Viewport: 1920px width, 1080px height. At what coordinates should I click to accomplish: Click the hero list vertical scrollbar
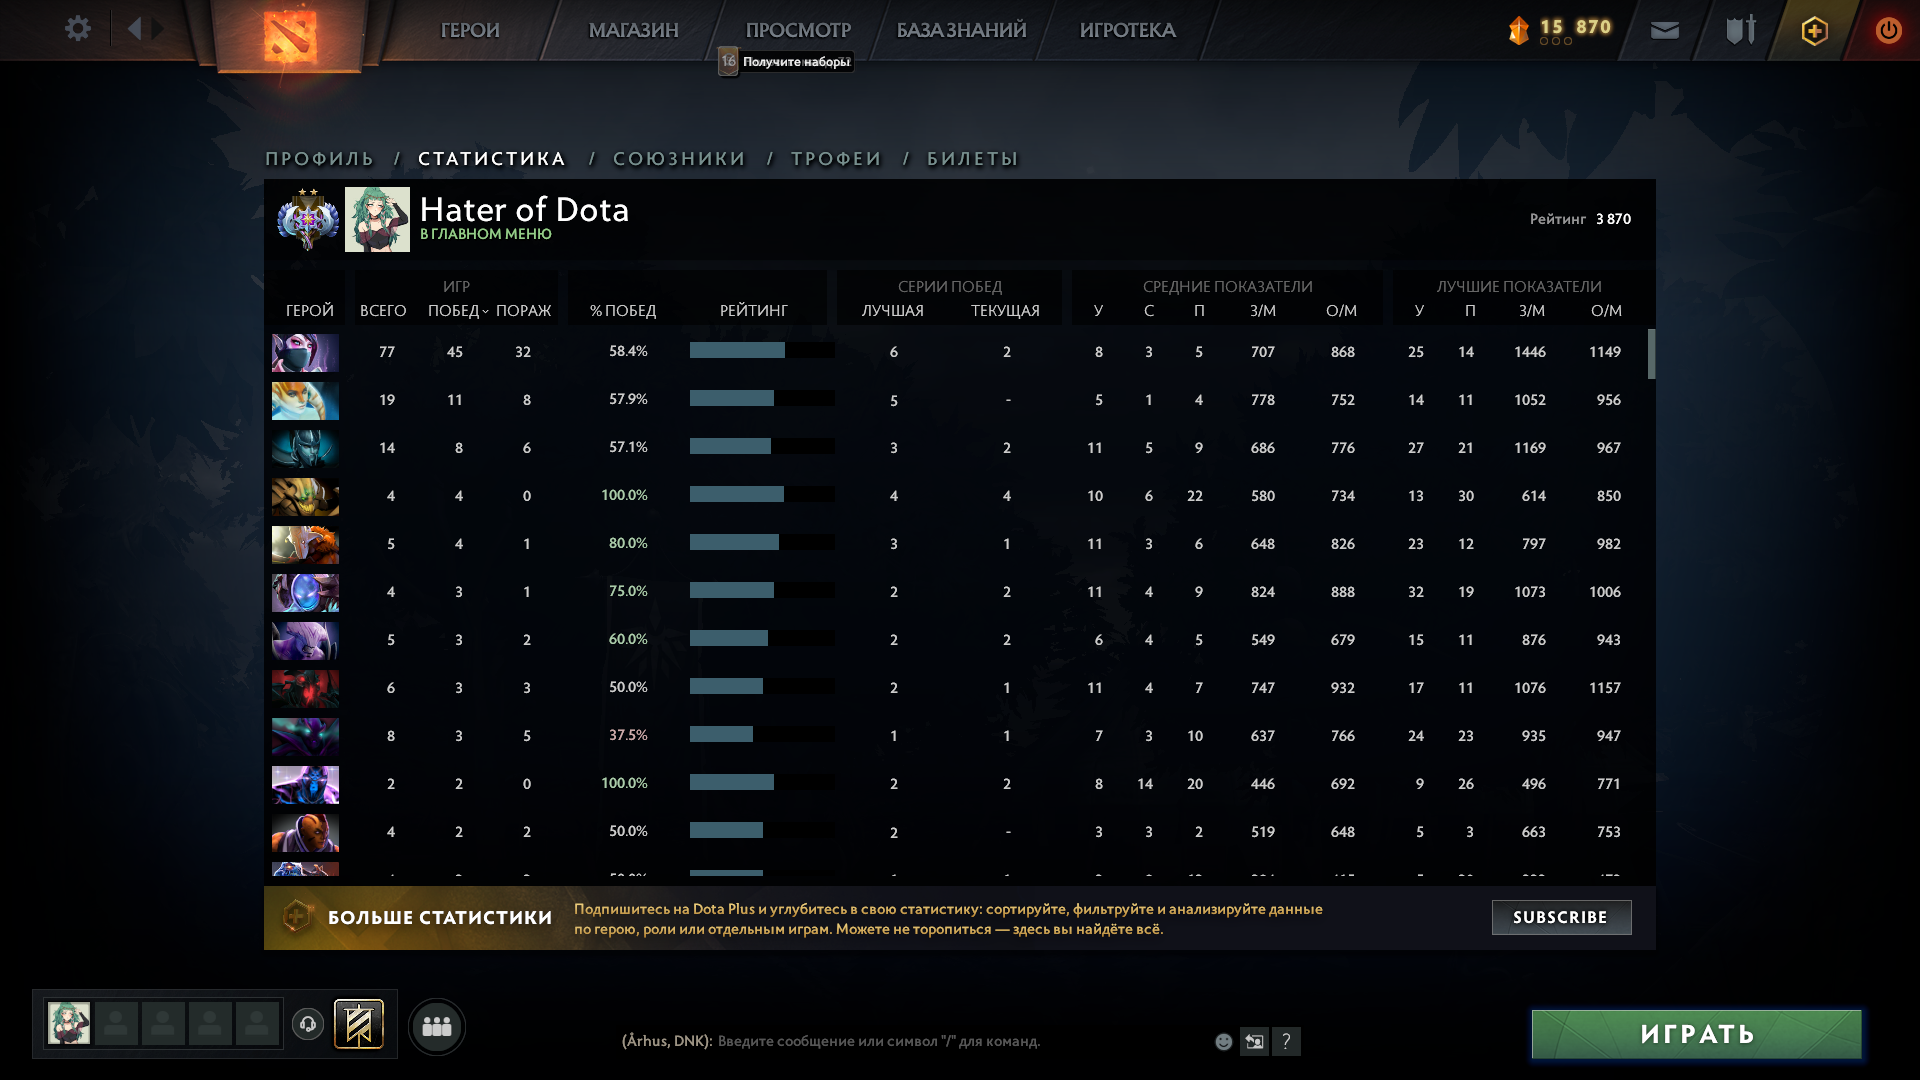point(1651,354)
